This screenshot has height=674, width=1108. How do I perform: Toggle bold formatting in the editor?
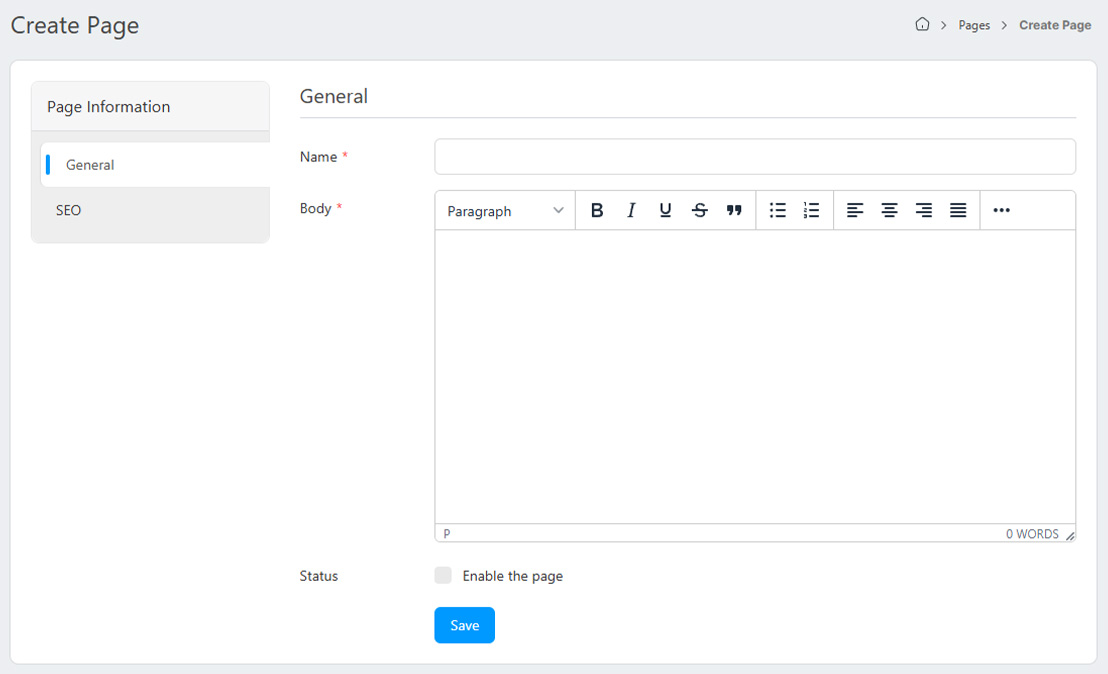[597, 210]
